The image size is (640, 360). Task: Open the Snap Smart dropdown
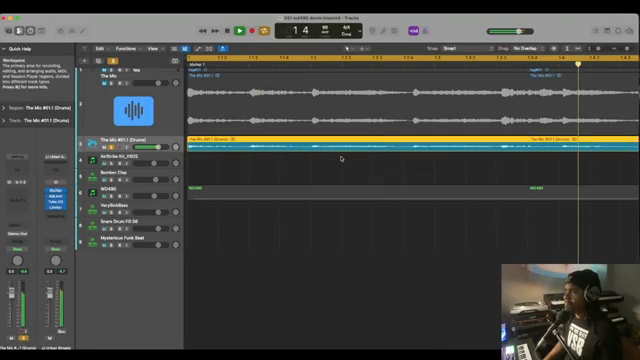(x=468, y=49)
